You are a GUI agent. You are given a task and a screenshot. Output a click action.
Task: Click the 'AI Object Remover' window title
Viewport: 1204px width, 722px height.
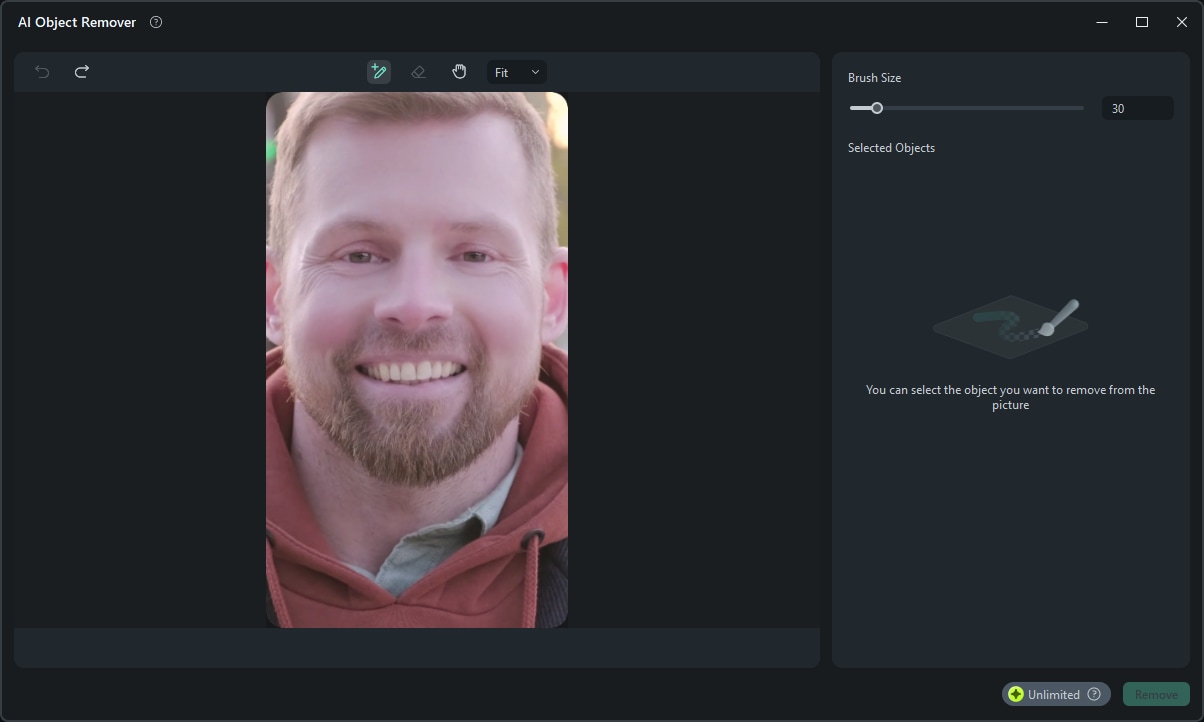pos(77,22)
